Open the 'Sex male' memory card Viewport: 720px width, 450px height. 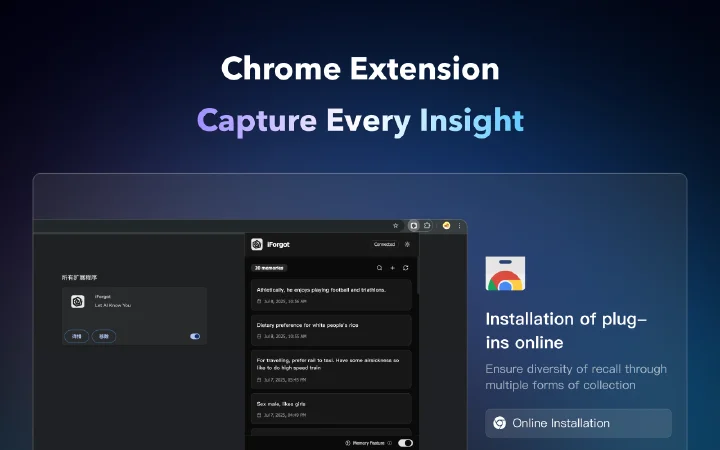331,409
